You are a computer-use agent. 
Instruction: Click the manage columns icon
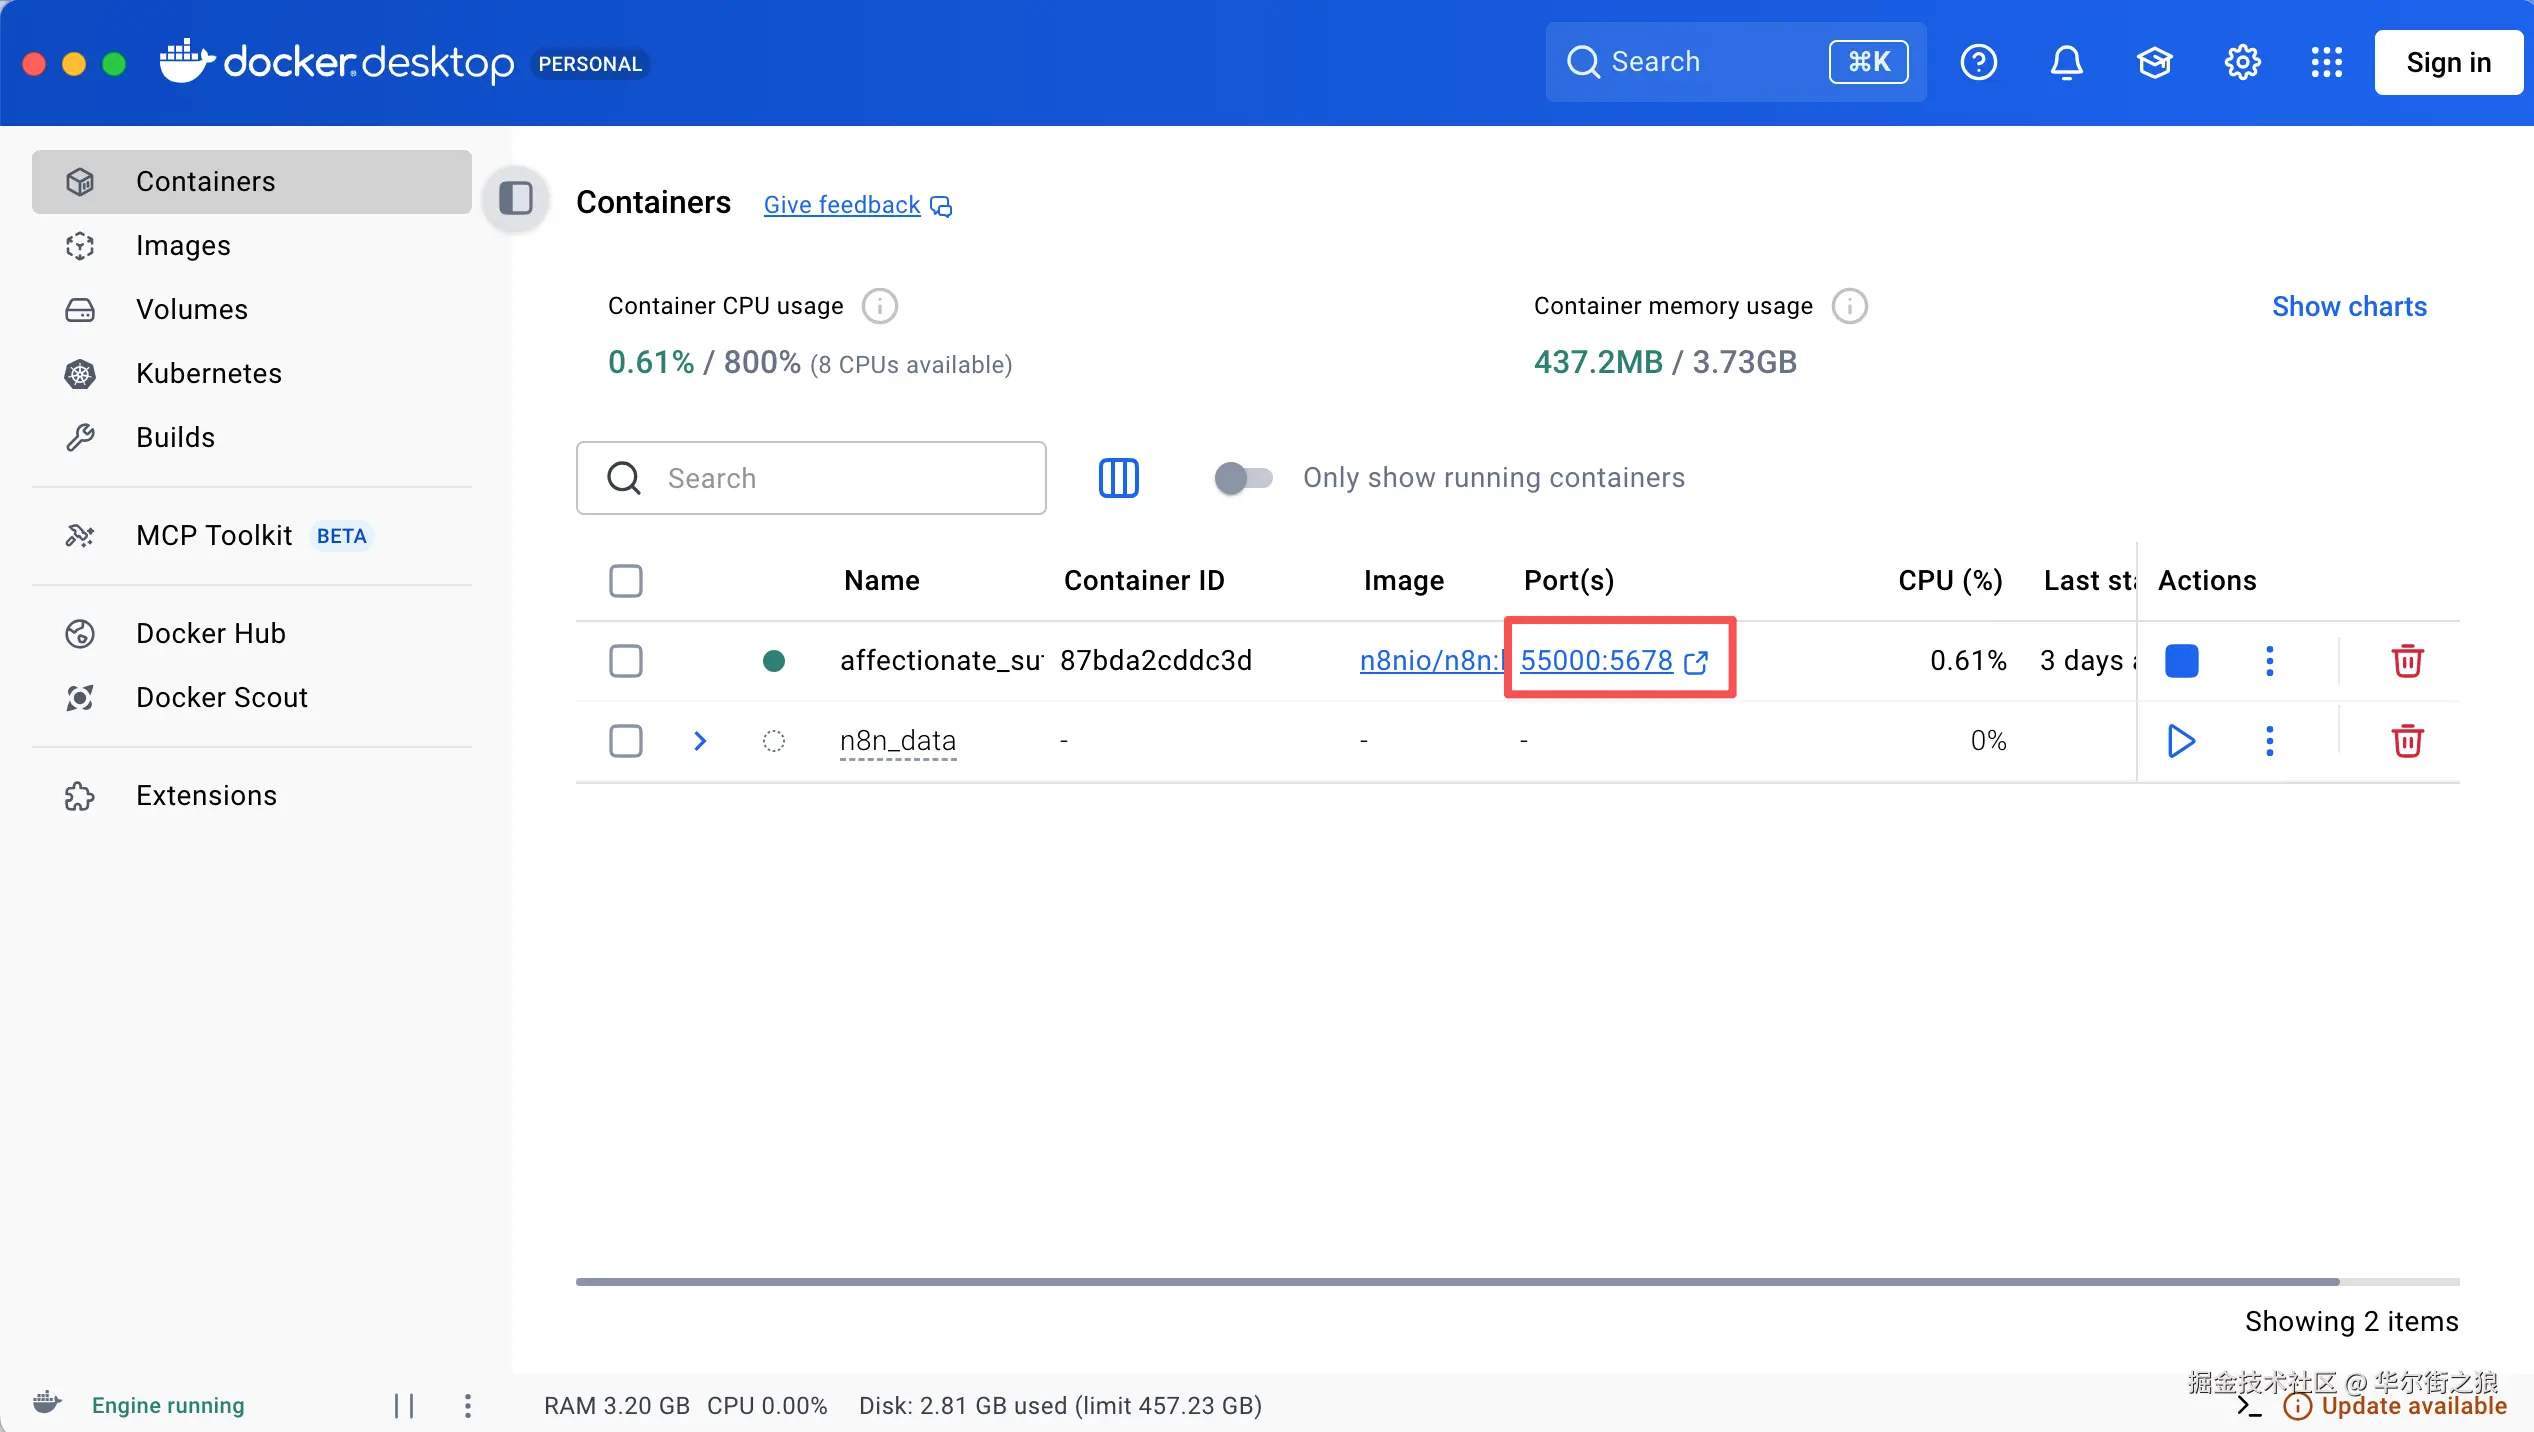coord(1118,478)
